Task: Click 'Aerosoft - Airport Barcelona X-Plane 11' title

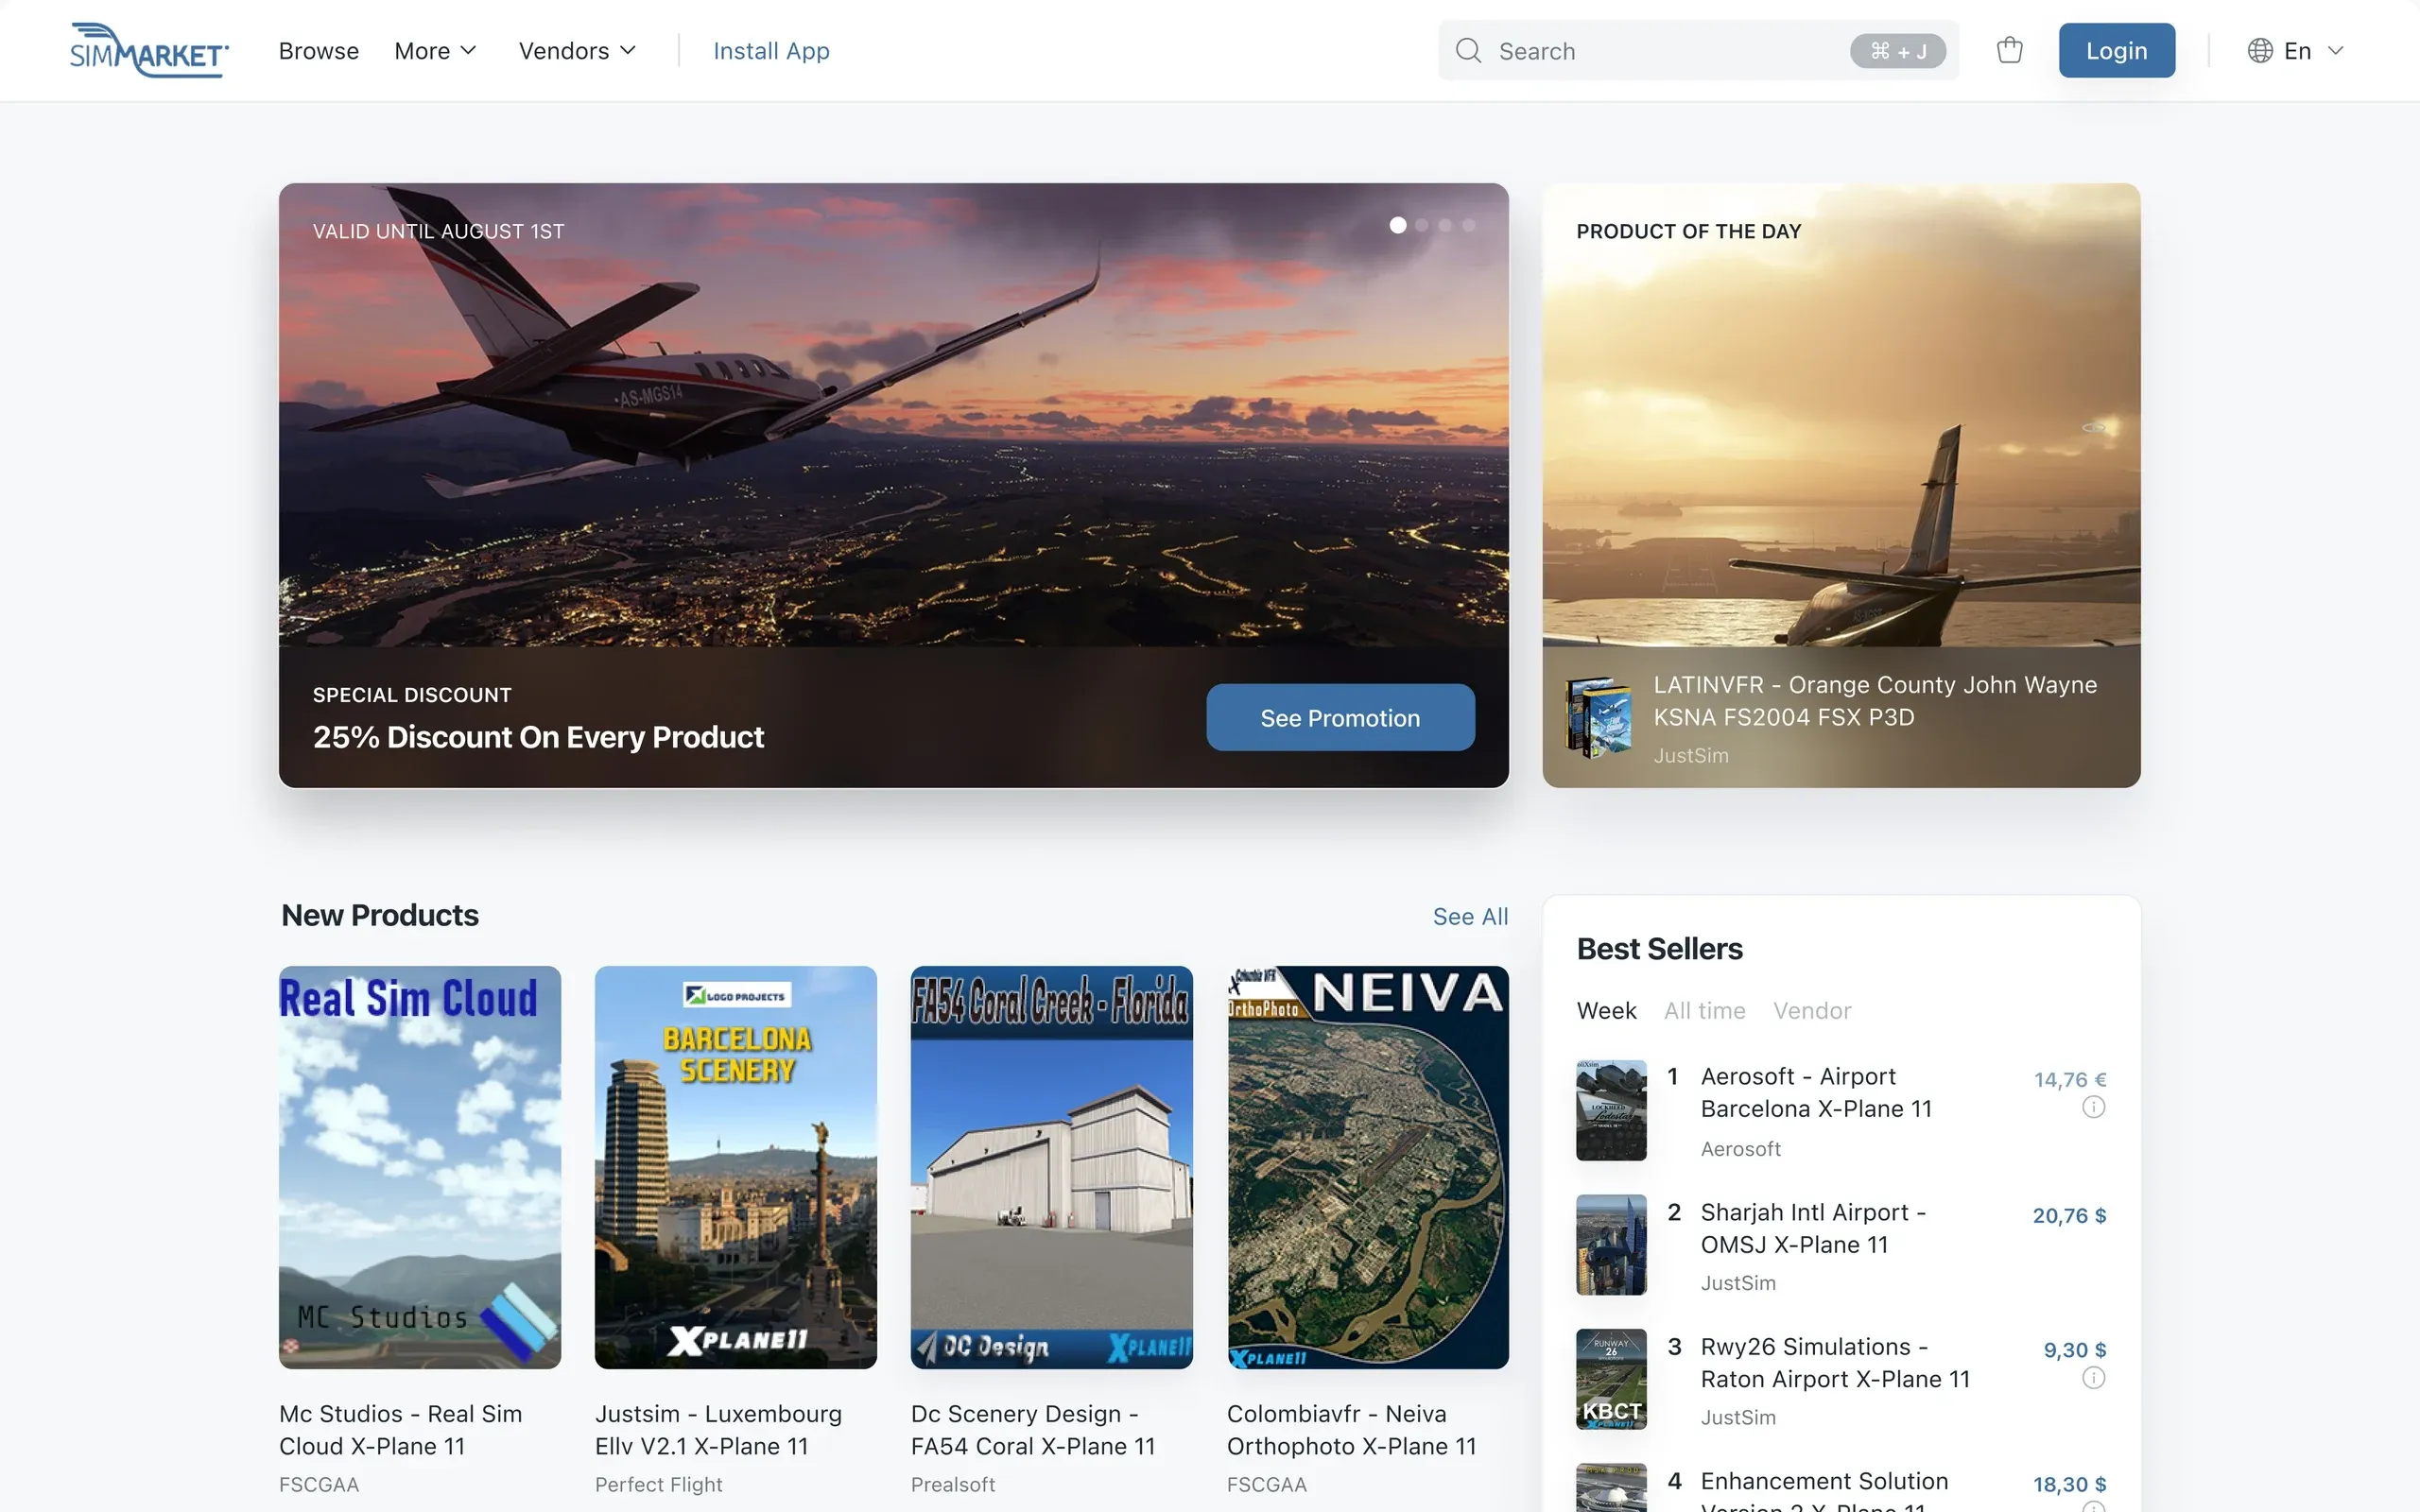Action: point(1816,1092)
